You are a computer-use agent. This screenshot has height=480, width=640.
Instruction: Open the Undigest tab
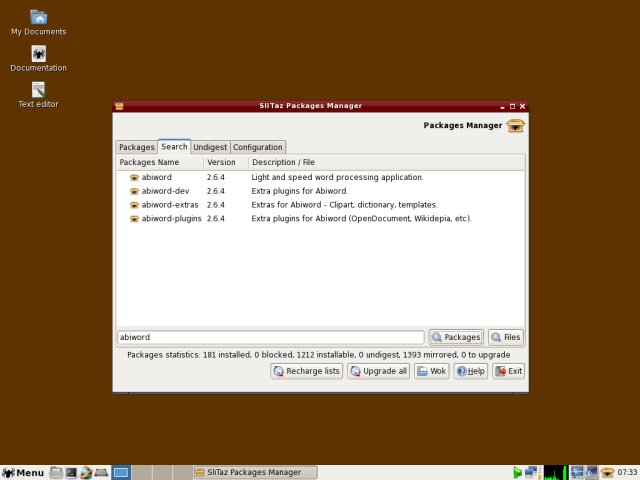[210, 147]
